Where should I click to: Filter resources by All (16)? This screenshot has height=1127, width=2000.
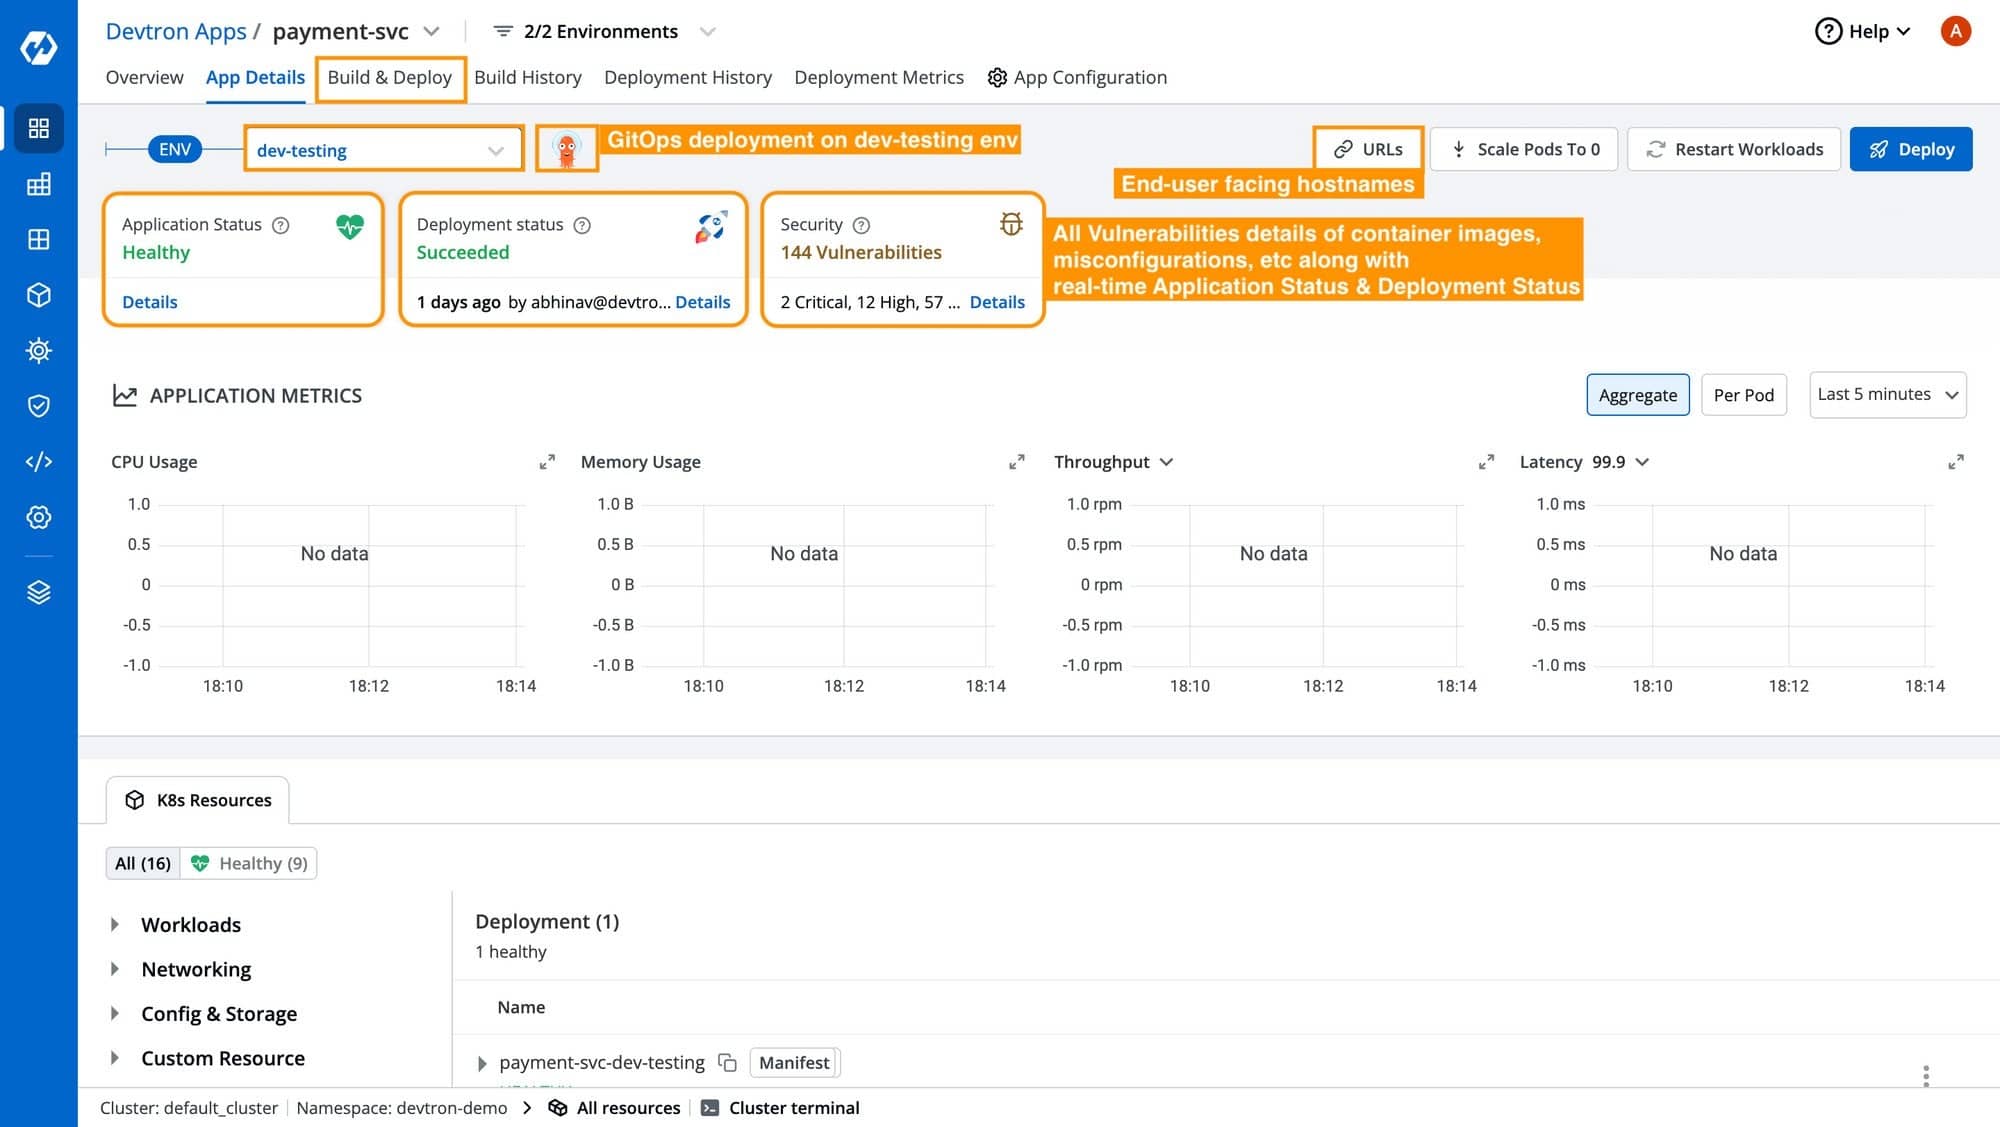[x=143, y=863]
